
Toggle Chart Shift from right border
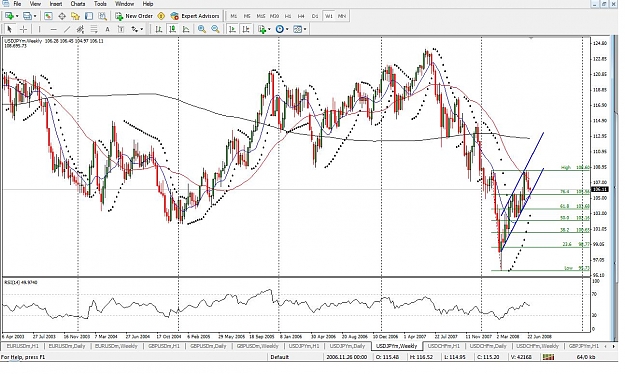coord(246,29)
